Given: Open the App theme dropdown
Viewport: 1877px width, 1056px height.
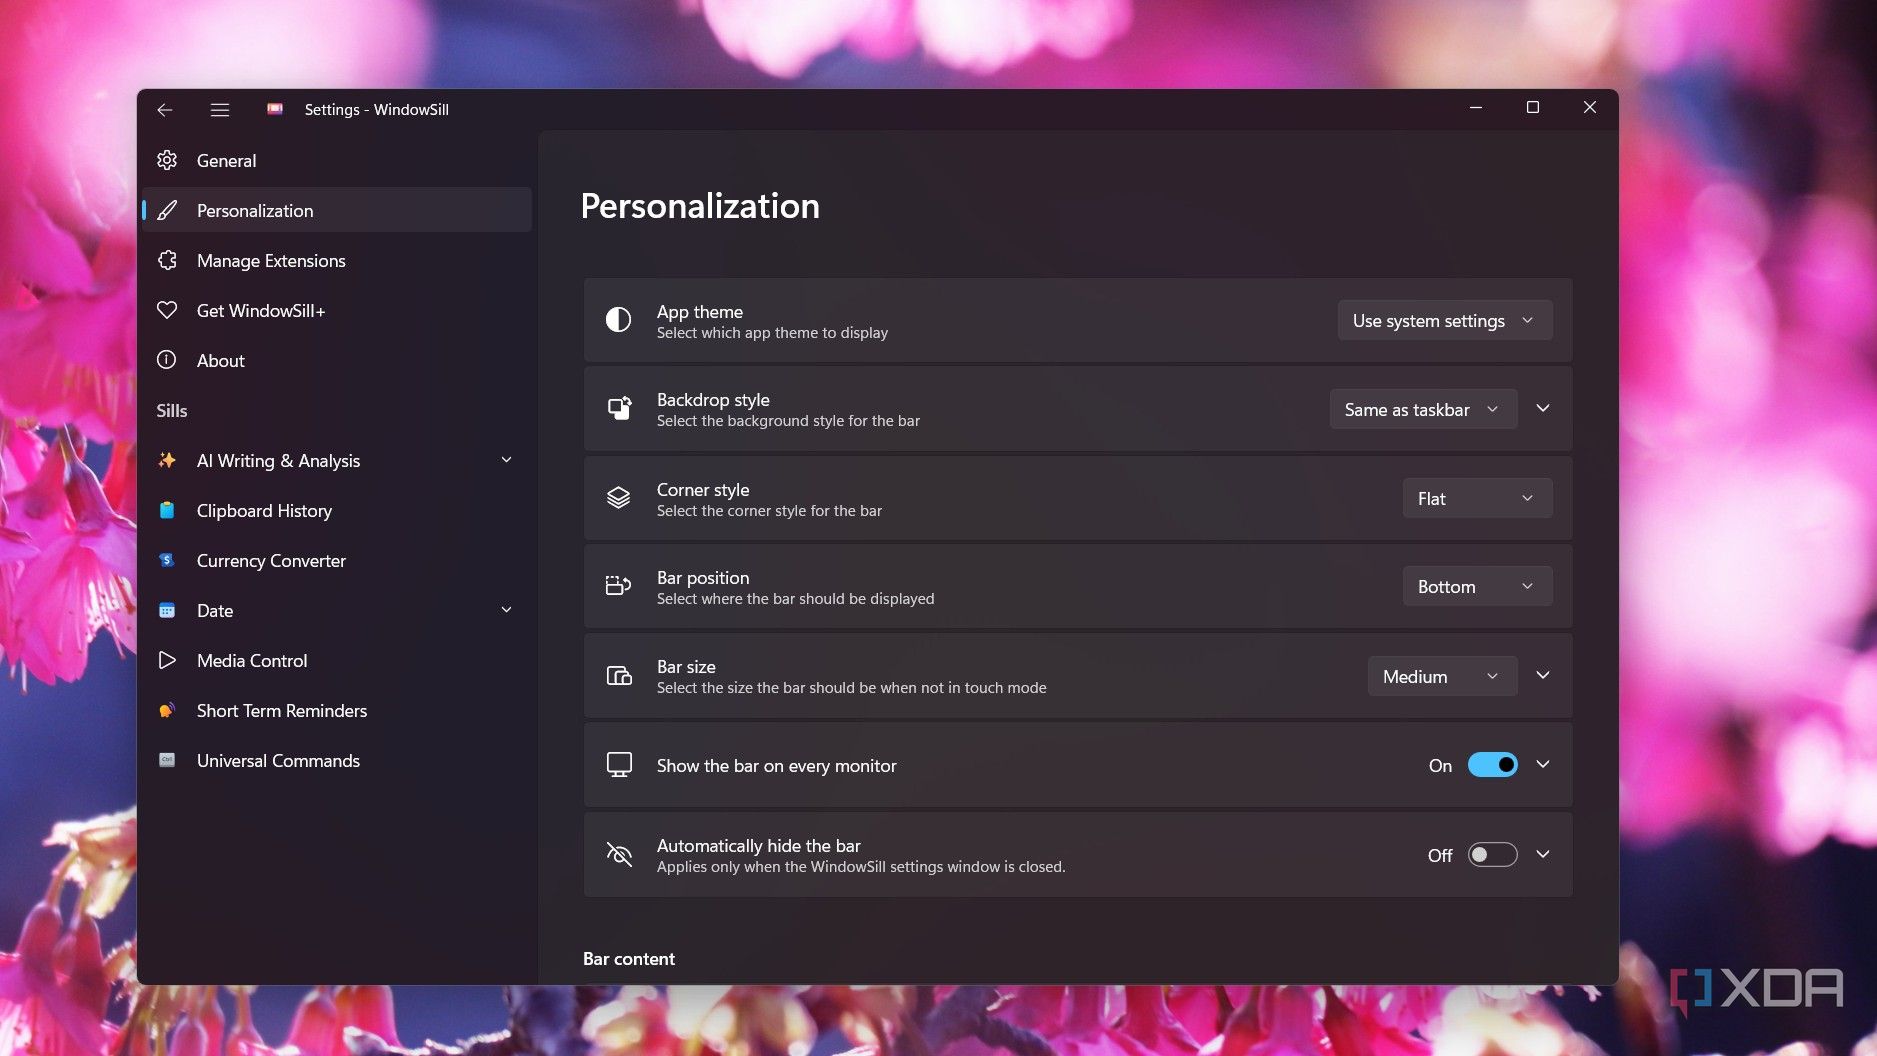Looking at the screenshot, I should coord(1445,320).
